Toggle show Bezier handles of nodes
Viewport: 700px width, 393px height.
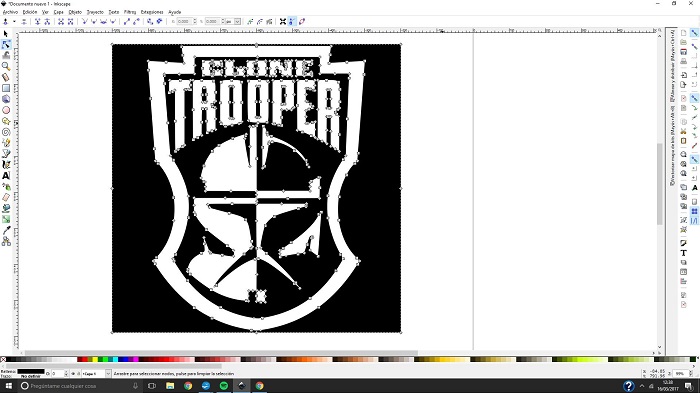(x=292, y=21)
